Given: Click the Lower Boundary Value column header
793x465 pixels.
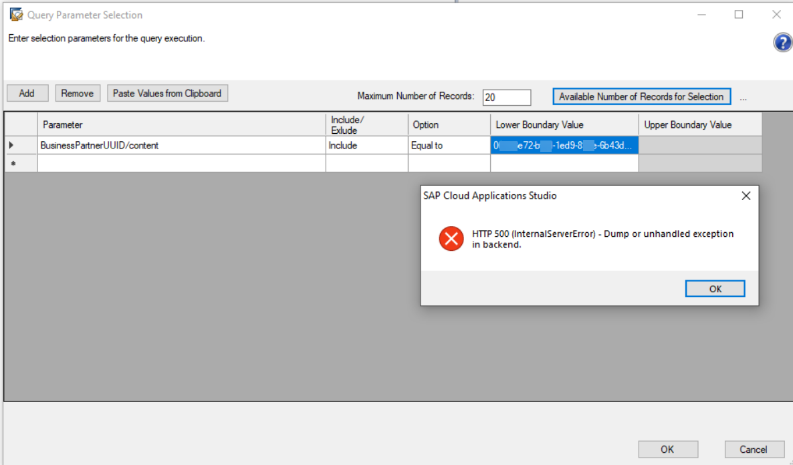Looking at the screenshot, I should click(x=564, y=124).
